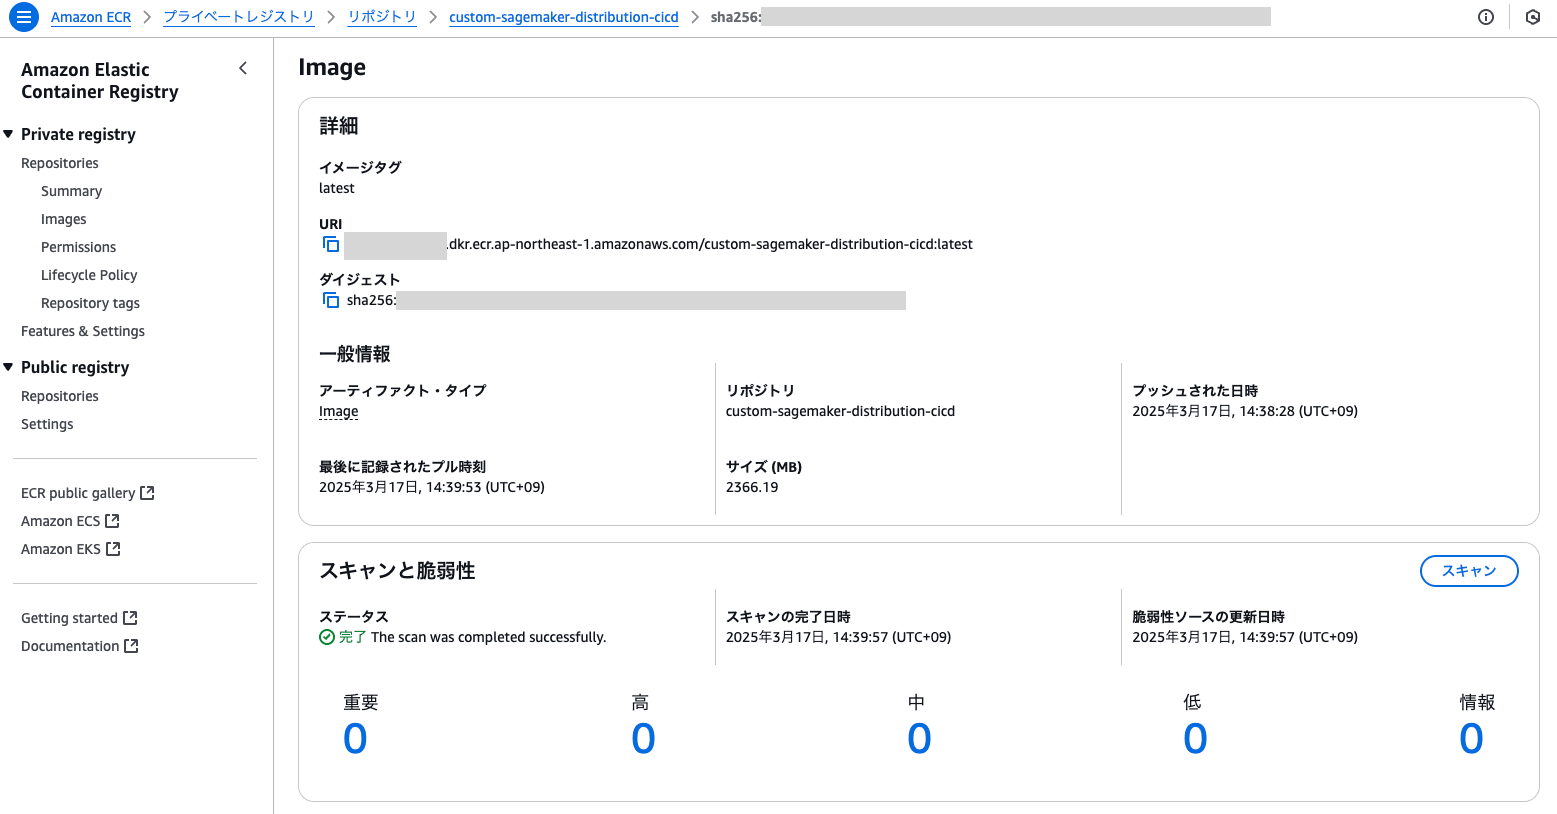The height and width of the screenshot is (814, 1557).
Task: Open Features & Settings
Action: tap(83, 331)
